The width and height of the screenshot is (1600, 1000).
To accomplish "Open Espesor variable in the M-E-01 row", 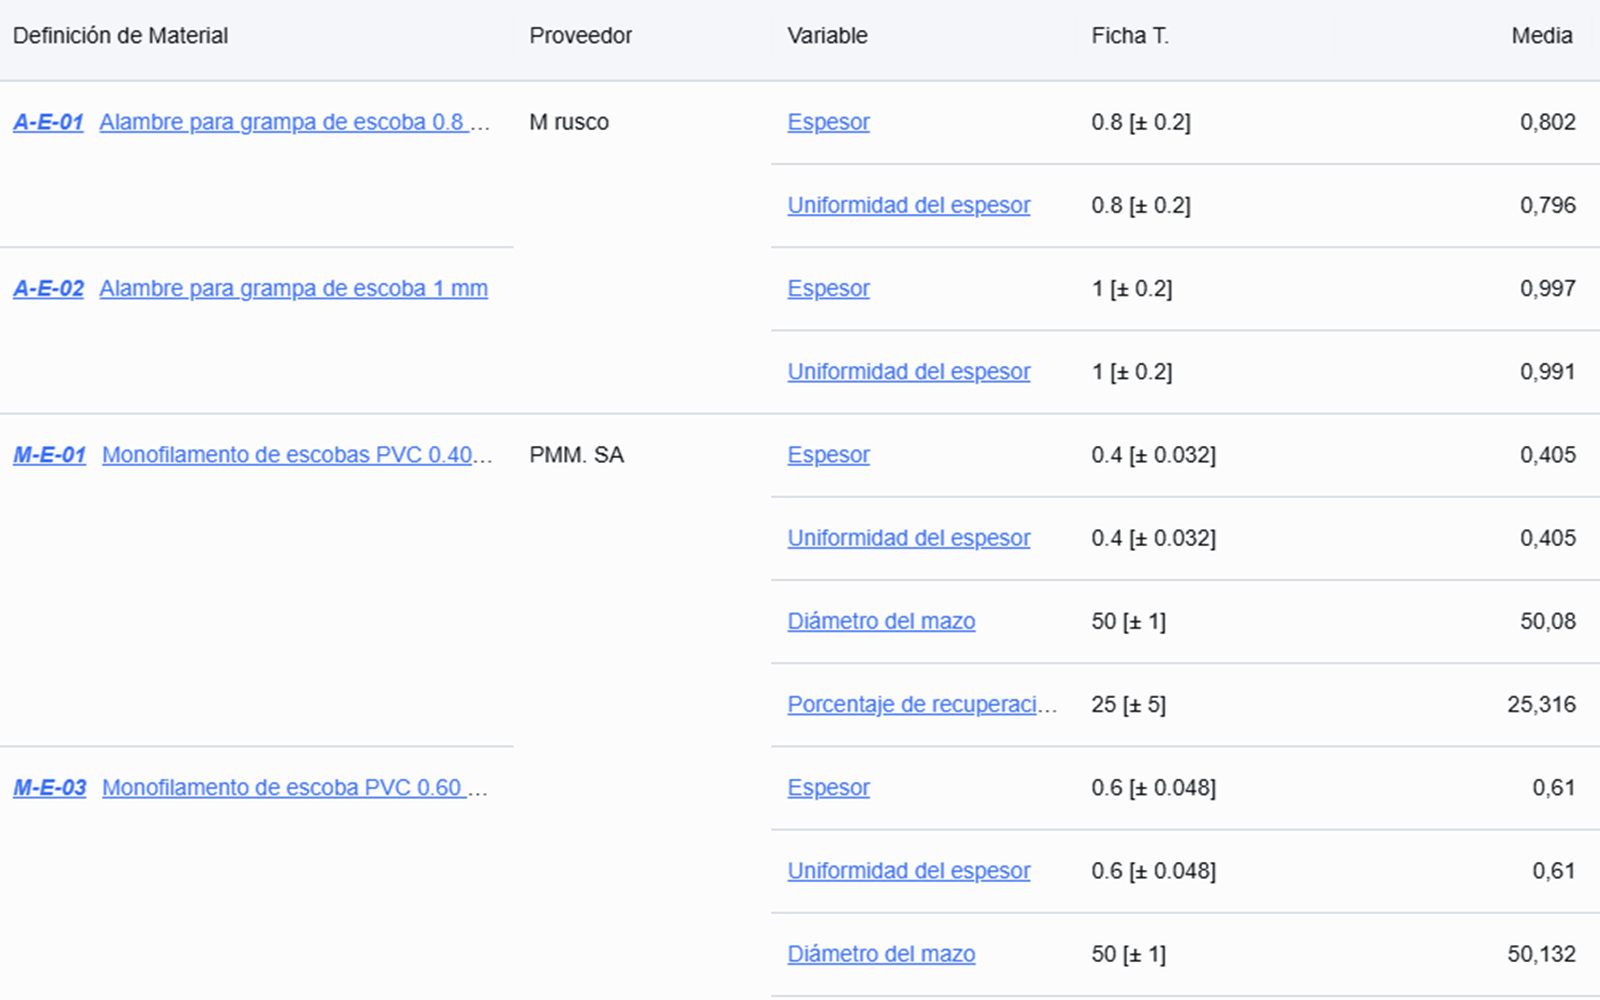I will point(828,455).
